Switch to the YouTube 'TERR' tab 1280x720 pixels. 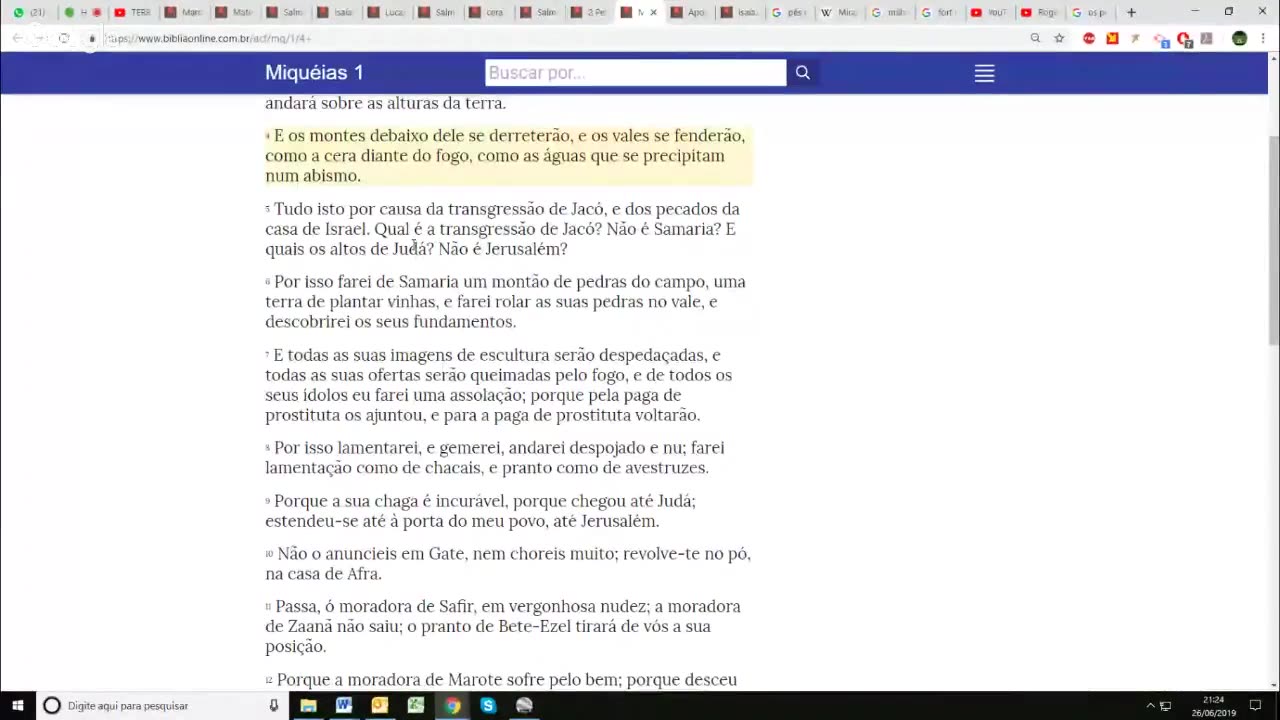pyautogui.click(x=134, y=12)
